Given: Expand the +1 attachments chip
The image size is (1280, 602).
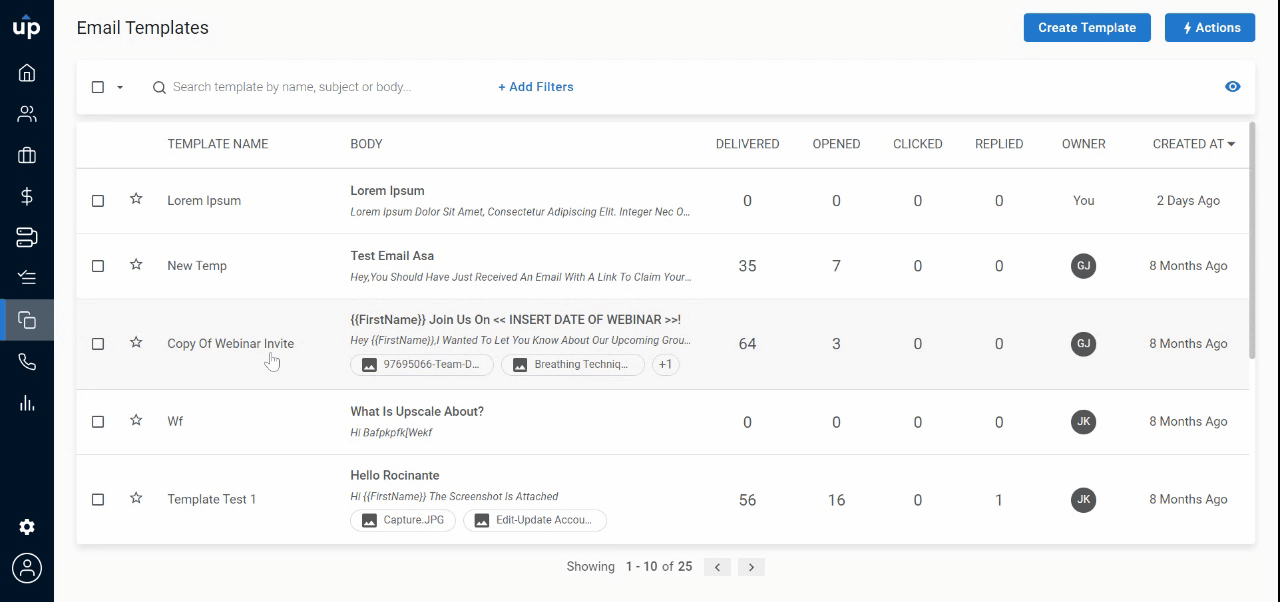Looking at the screenshot, I should (665, 365).
